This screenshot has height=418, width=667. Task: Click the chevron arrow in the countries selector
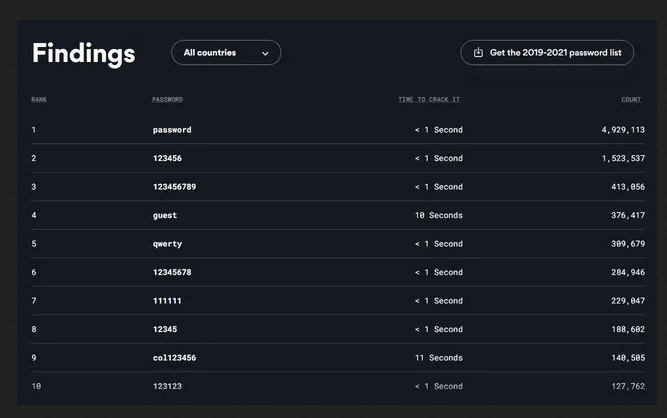tap(265, 54)
